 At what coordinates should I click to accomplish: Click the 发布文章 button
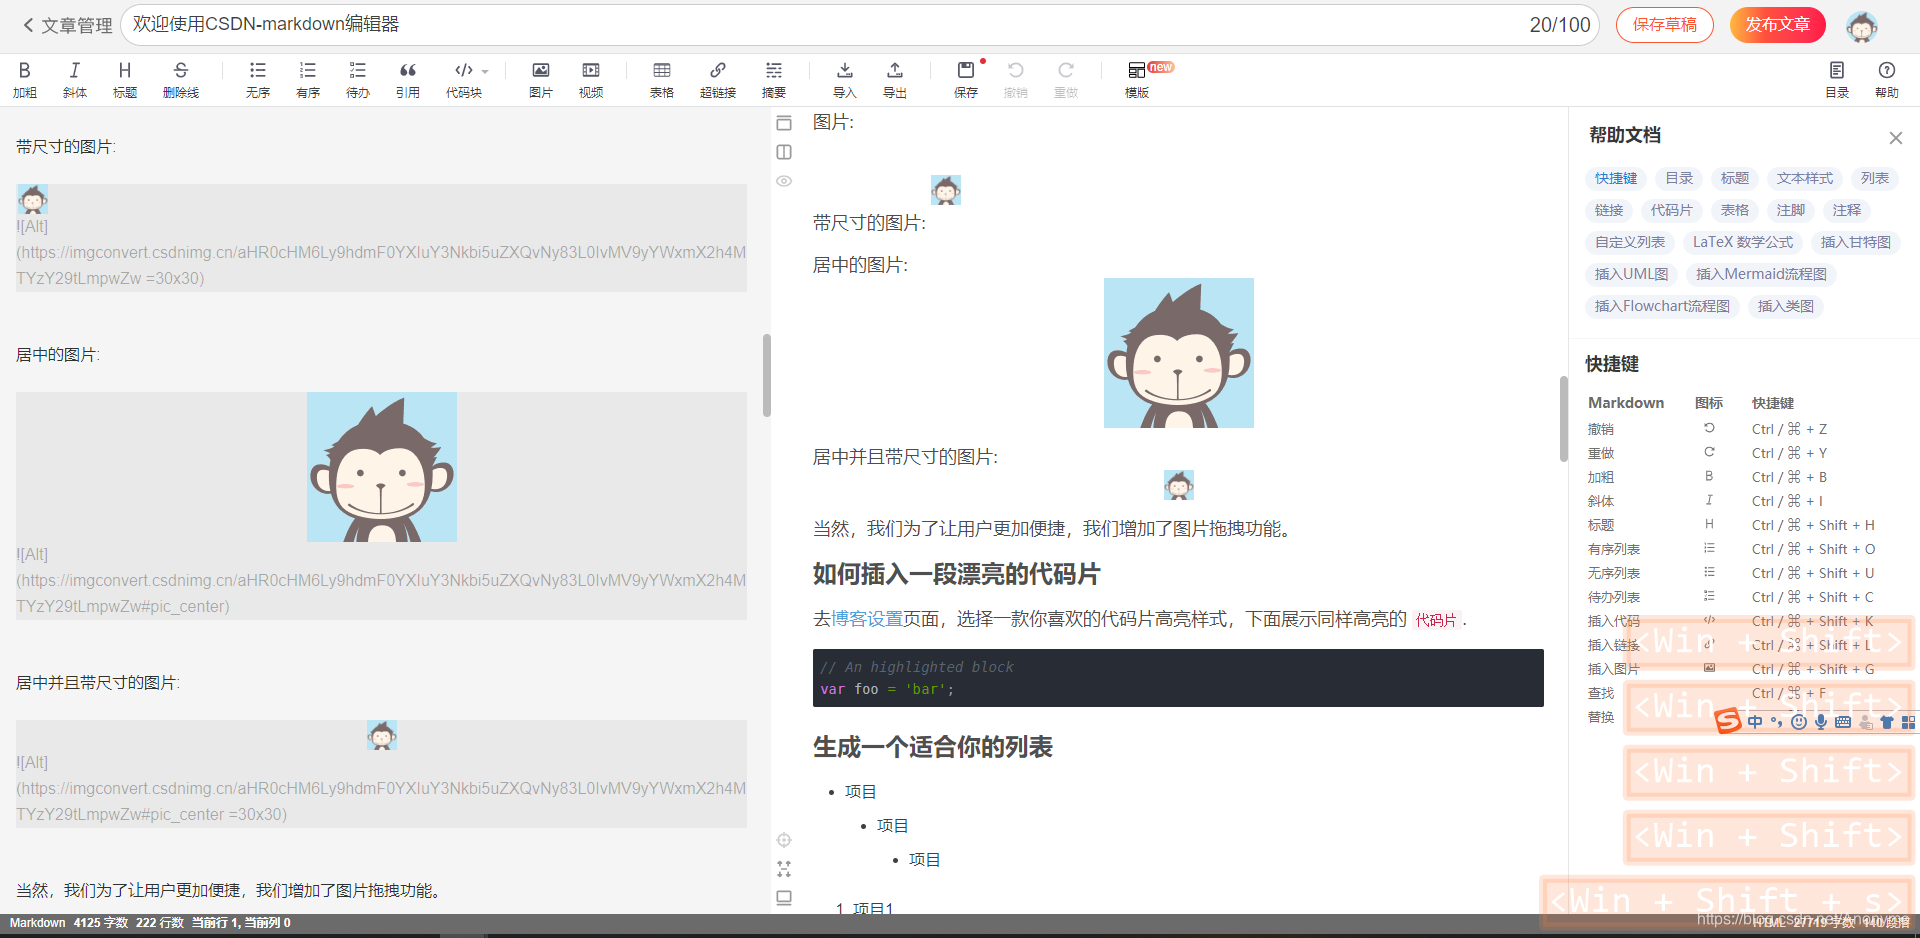1778,25
